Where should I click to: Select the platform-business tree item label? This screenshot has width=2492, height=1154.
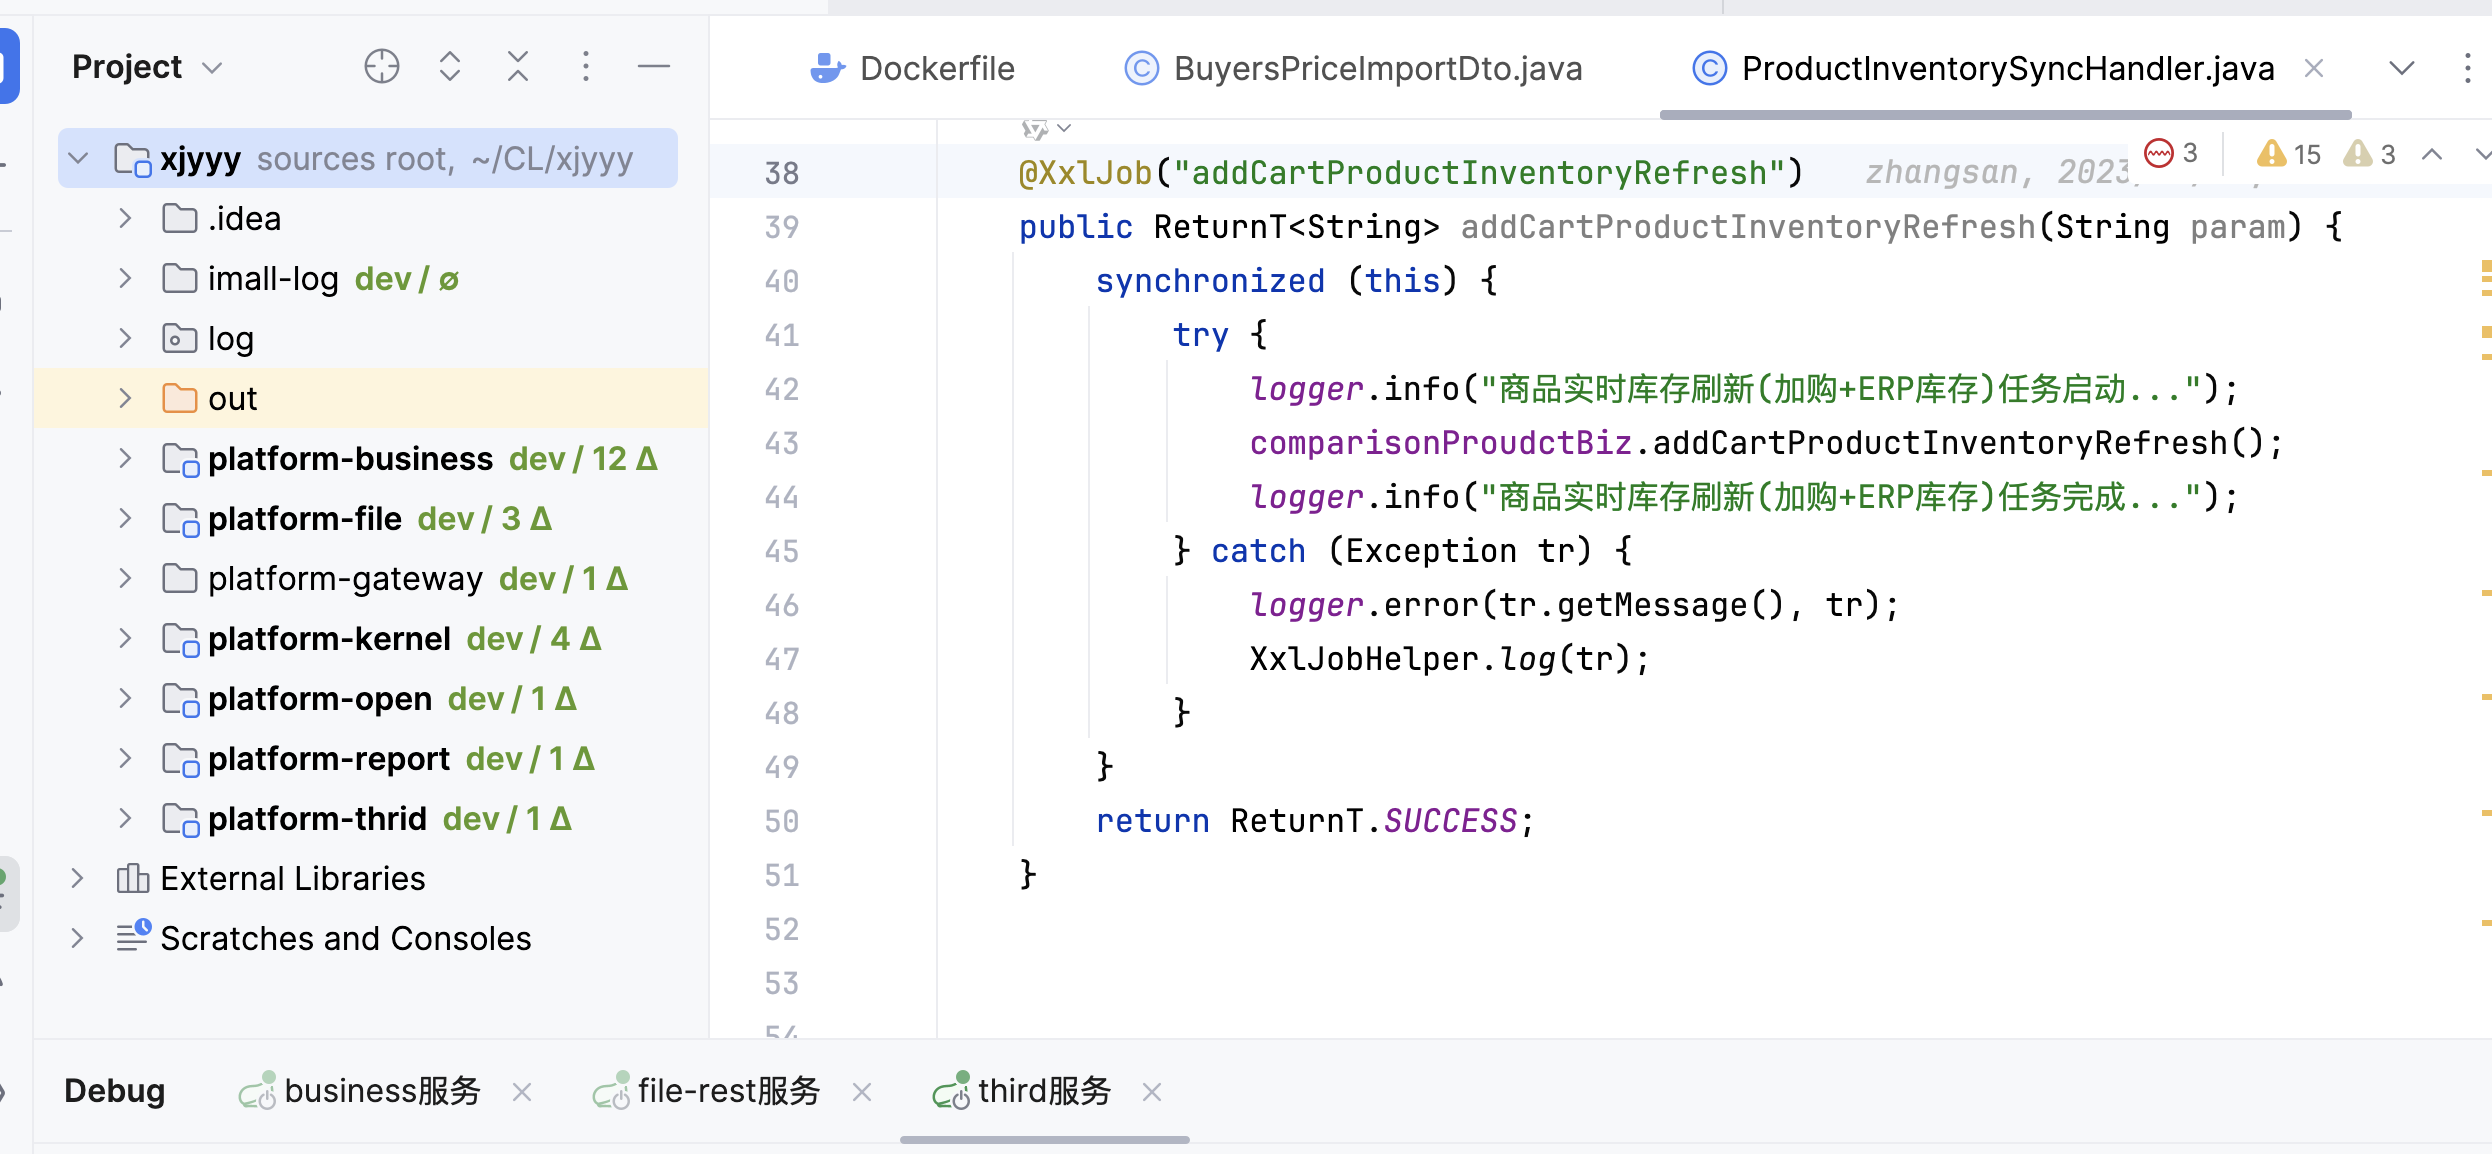click(351, 458)
